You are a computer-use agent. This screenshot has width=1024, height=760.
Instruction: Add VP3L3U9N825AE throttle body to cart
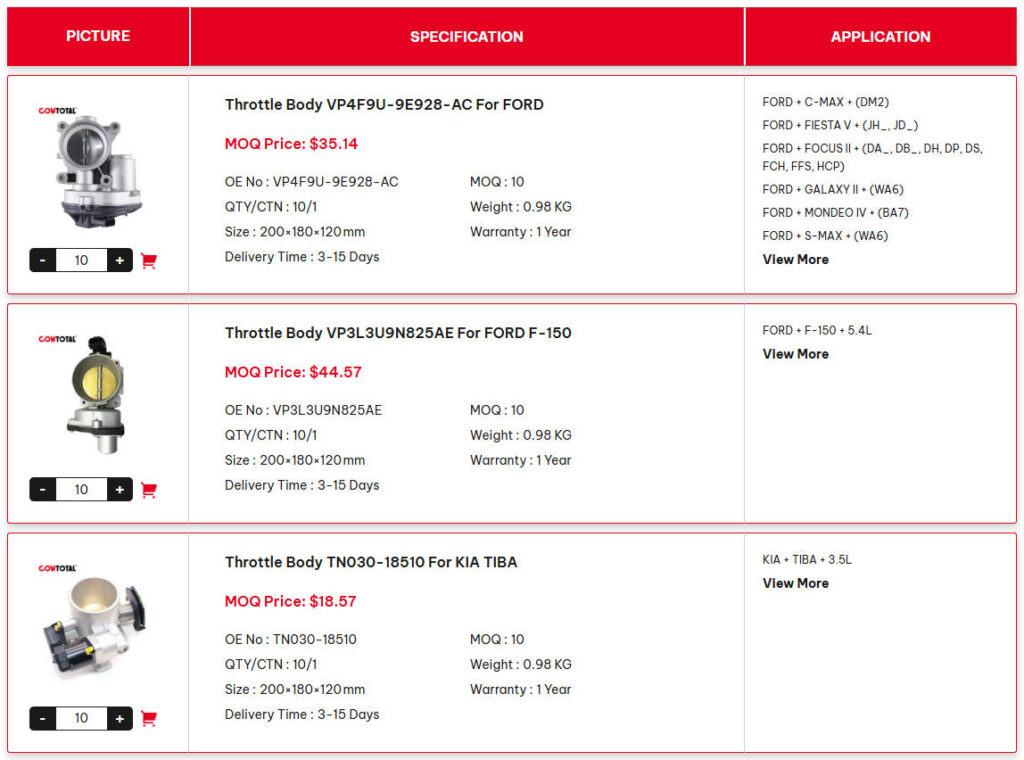click(148, 490)
